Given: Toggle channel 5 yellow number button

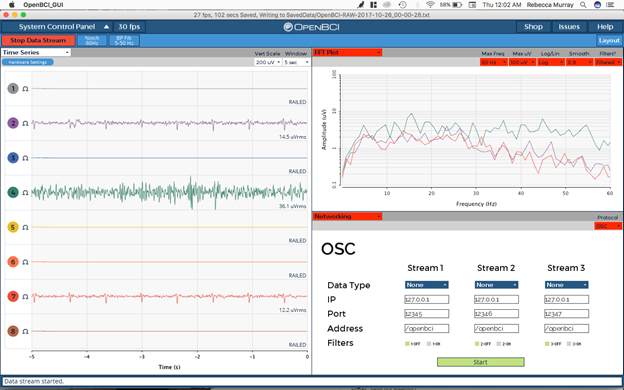Looking at the screenshot, I should (x=13, y=227).
